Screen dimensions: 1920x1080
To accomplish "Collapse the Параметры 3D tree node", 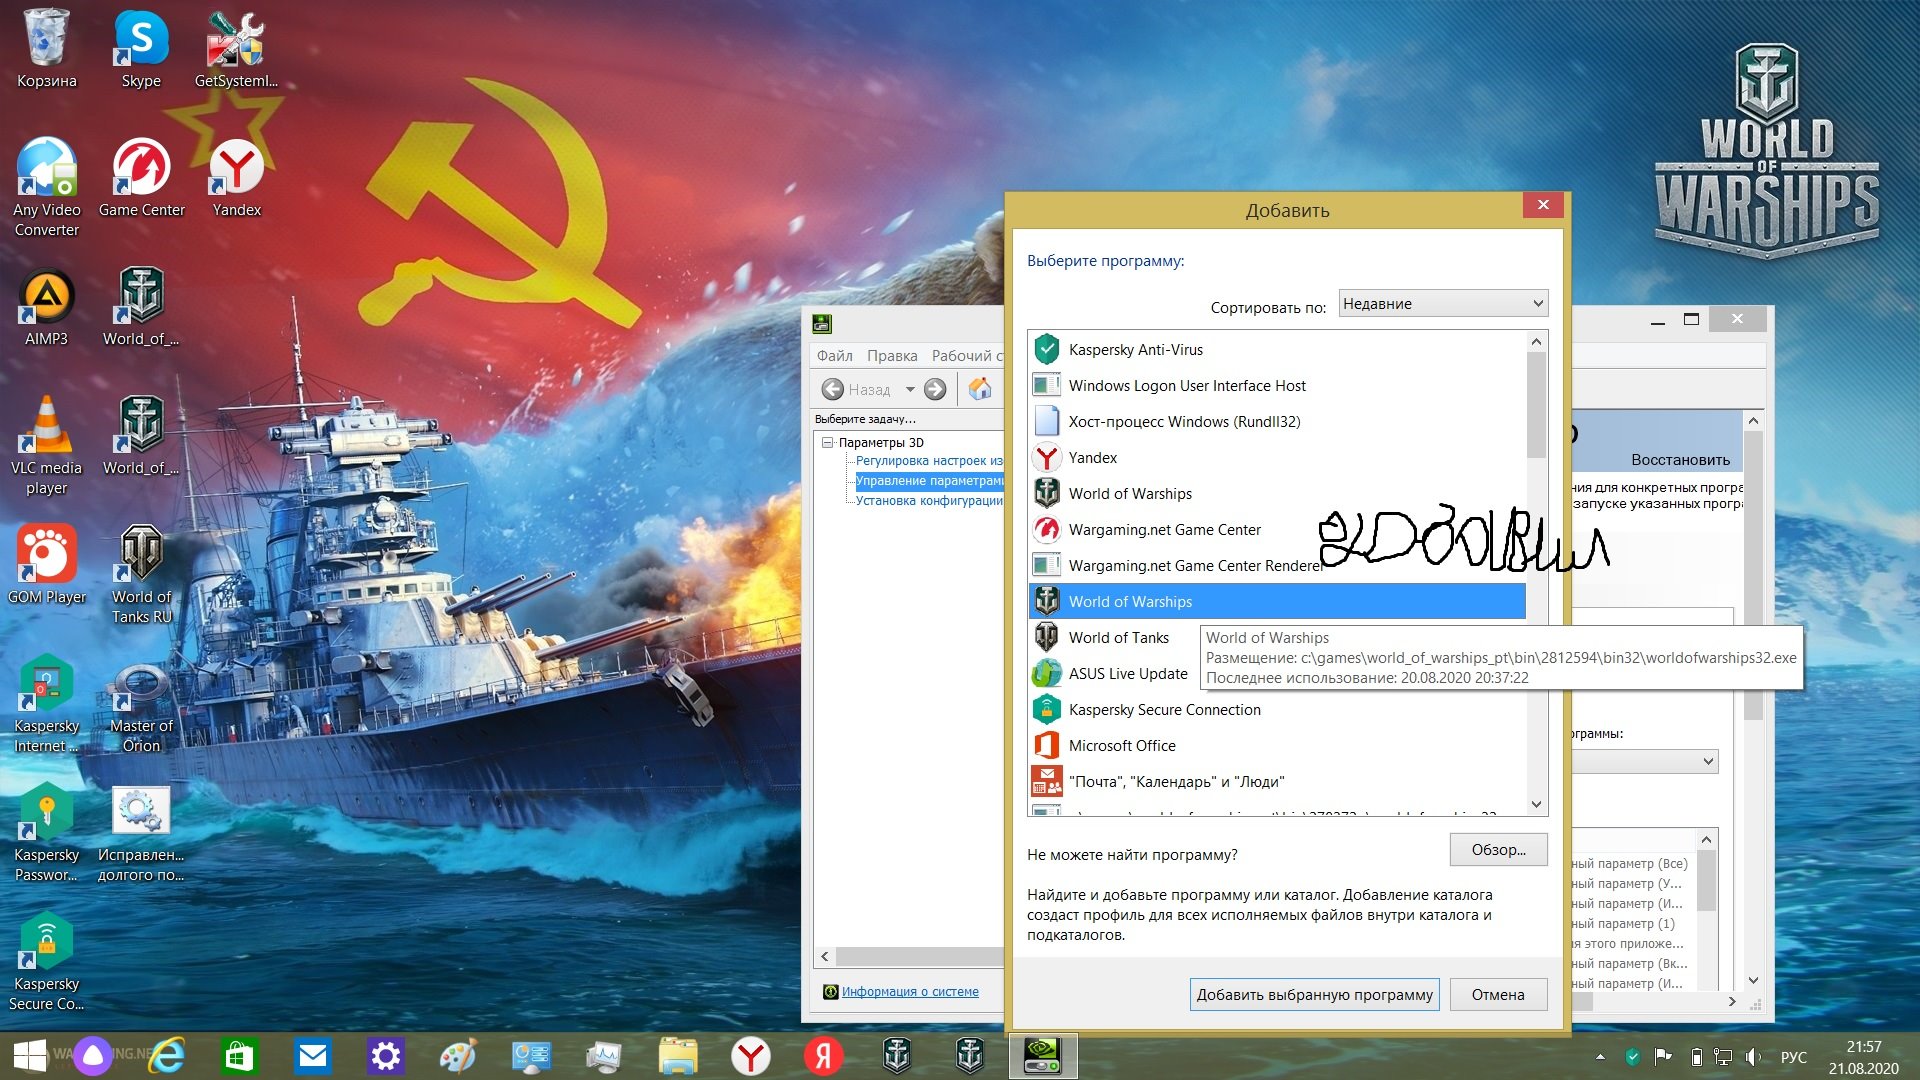I will [x=827, y=442].
